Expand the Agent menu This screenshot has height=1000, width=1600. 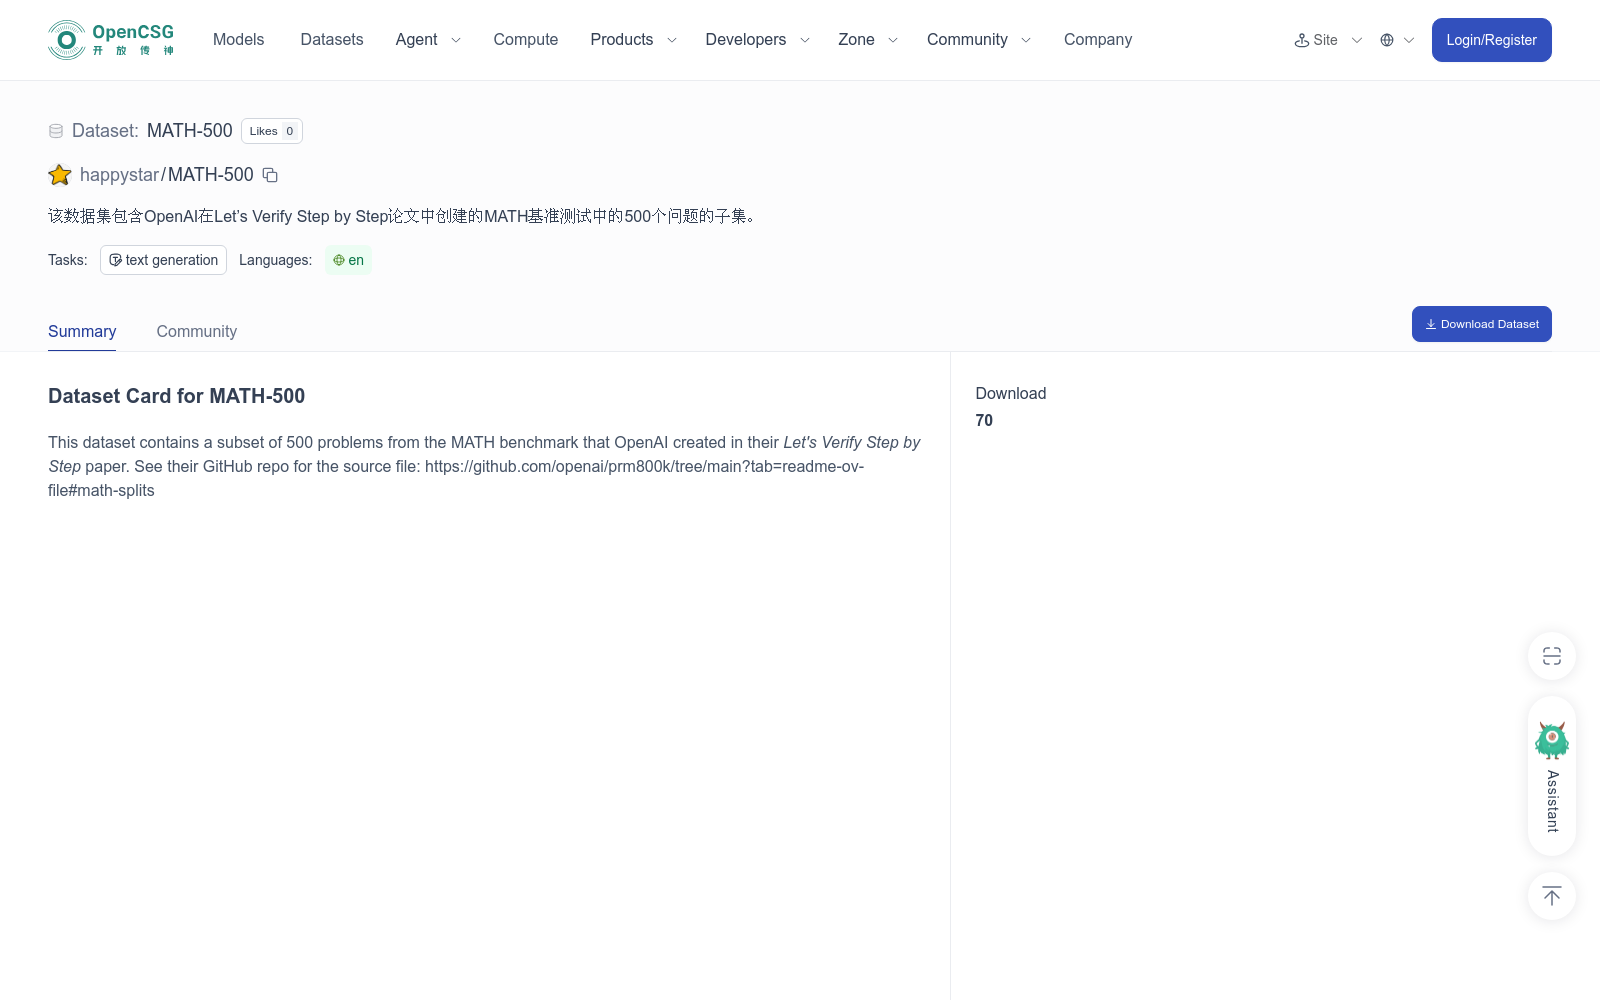click(x=428, y=40)
